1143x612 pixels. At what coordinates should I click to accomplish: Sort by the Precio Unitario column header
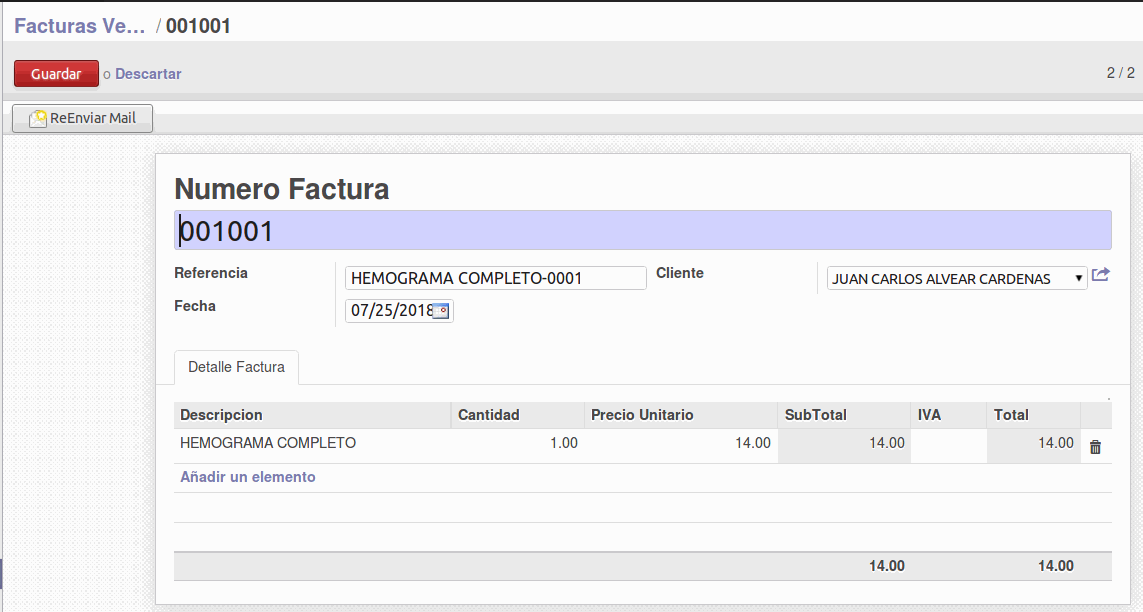pos(641,415)
